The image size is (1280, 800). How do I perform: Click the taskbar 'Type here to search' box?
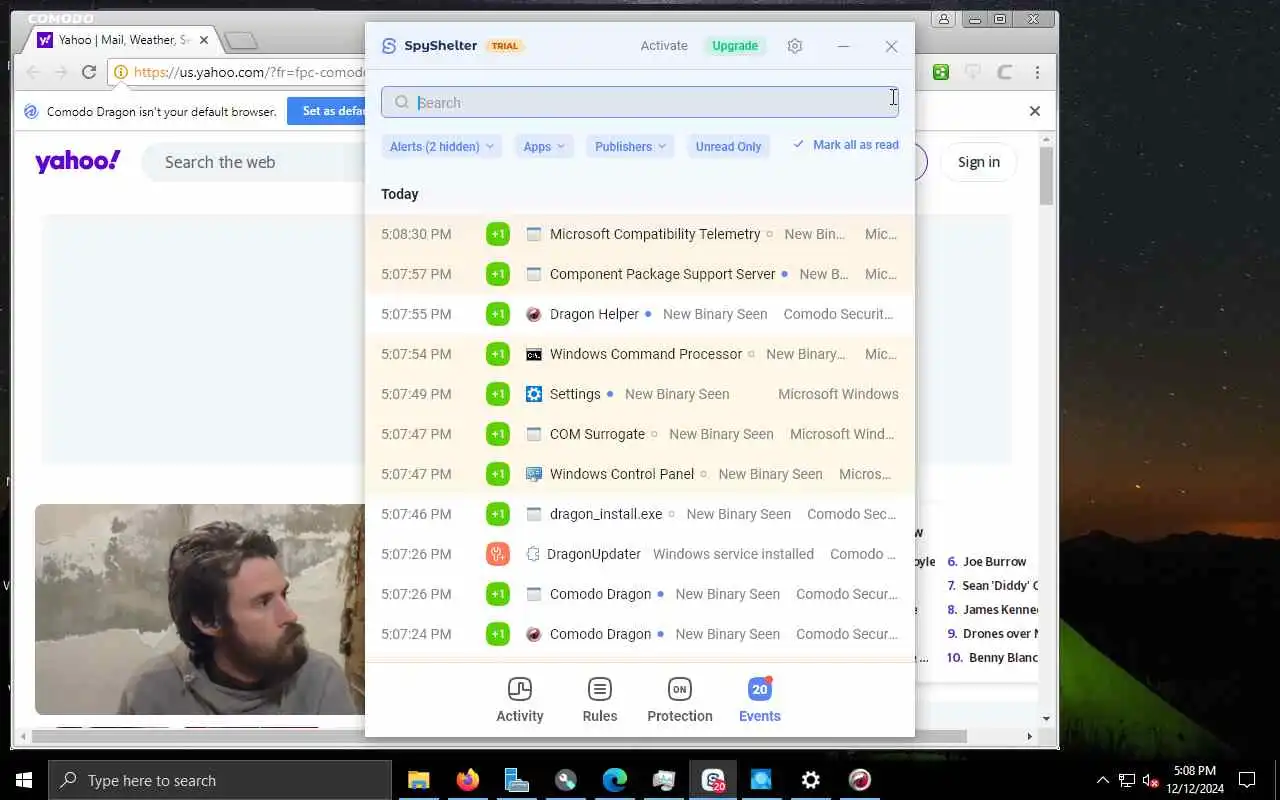[220, 780]
